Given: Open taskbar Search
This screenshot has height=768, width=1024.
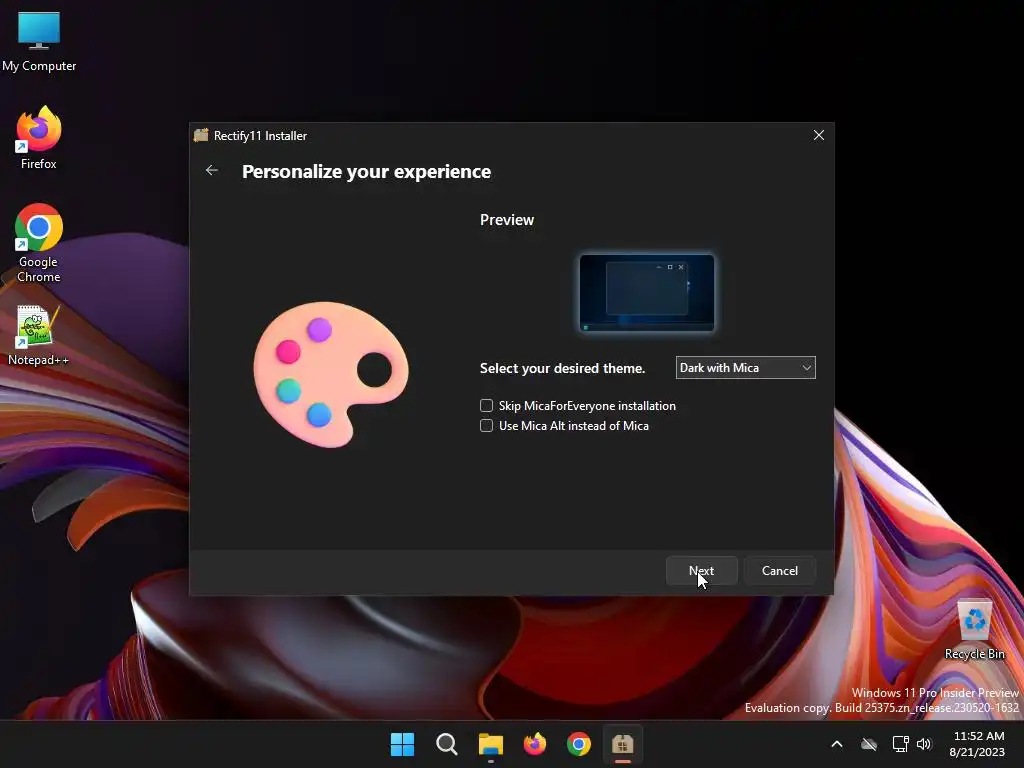Looking at the screenshot, I should 447,744.
